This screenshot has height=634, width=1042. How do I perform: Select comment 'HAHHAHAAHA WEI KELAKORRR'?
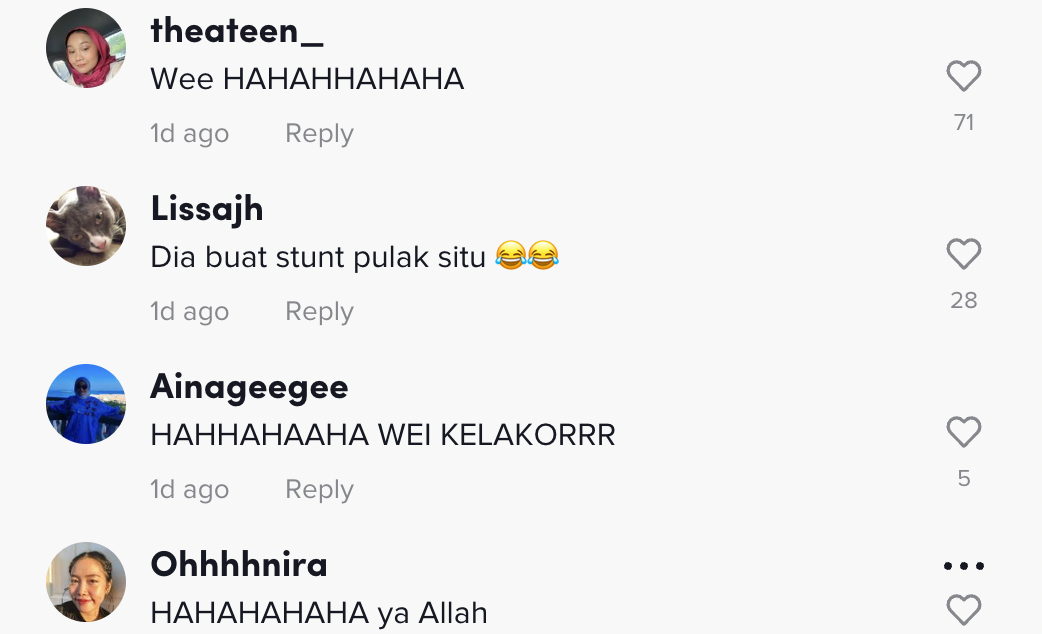[383, 435]
